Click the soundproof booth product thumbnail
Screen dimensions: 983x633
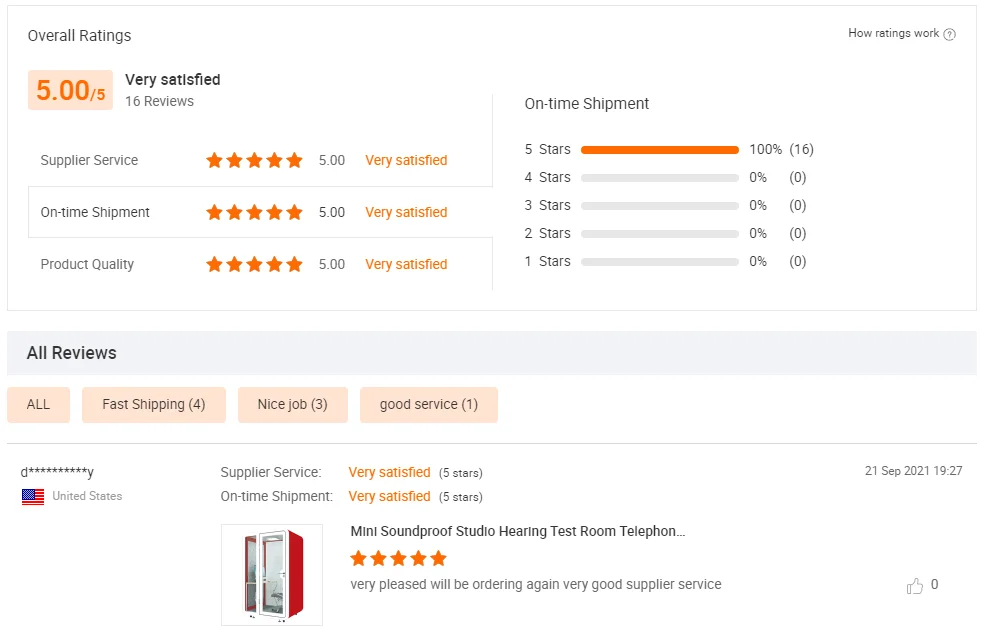click(x=271, y=574)
